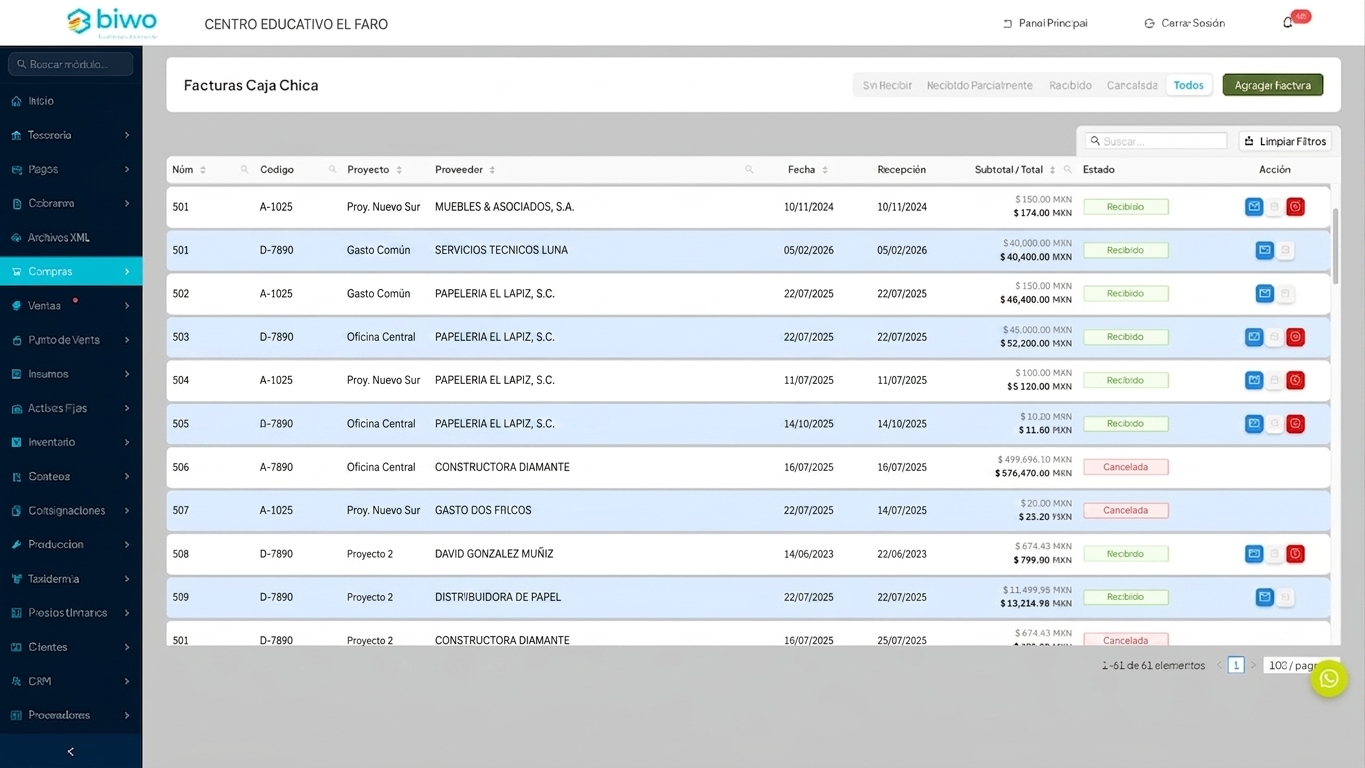Click red cancel icon for DAVID GONZALEZ MUÑIZ row
This screenshot has height=768, width=1365.
[x=1295, y=554]
